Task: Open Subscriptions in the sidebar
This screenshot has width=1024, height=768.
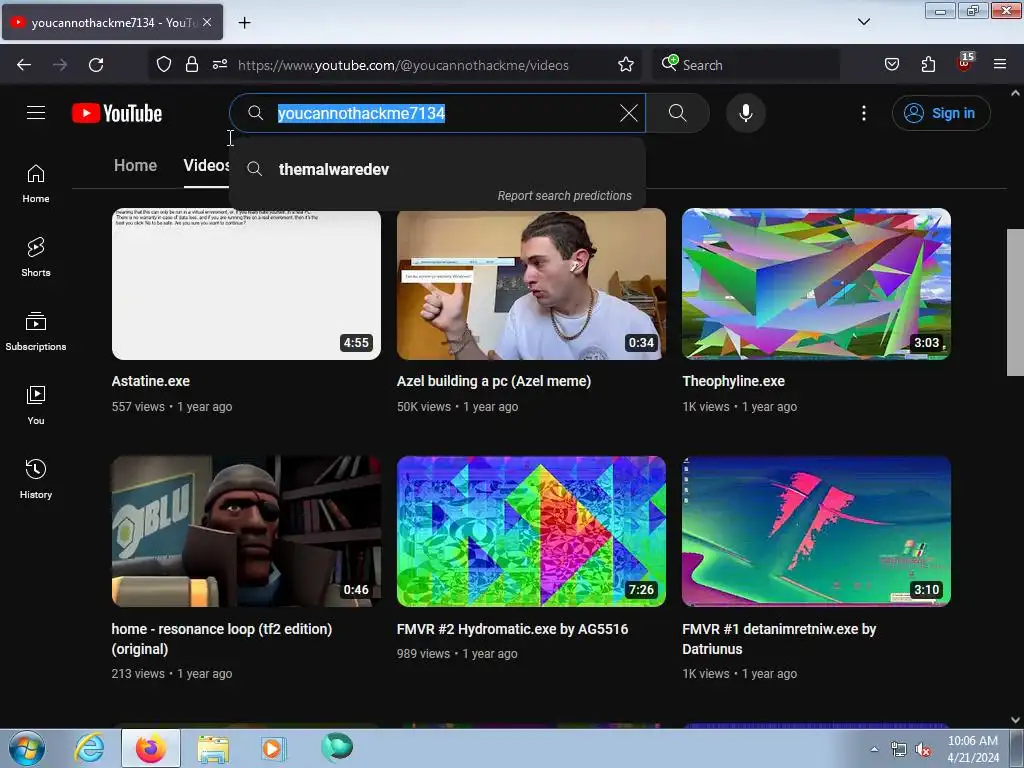Action: (x=36, y=332)
